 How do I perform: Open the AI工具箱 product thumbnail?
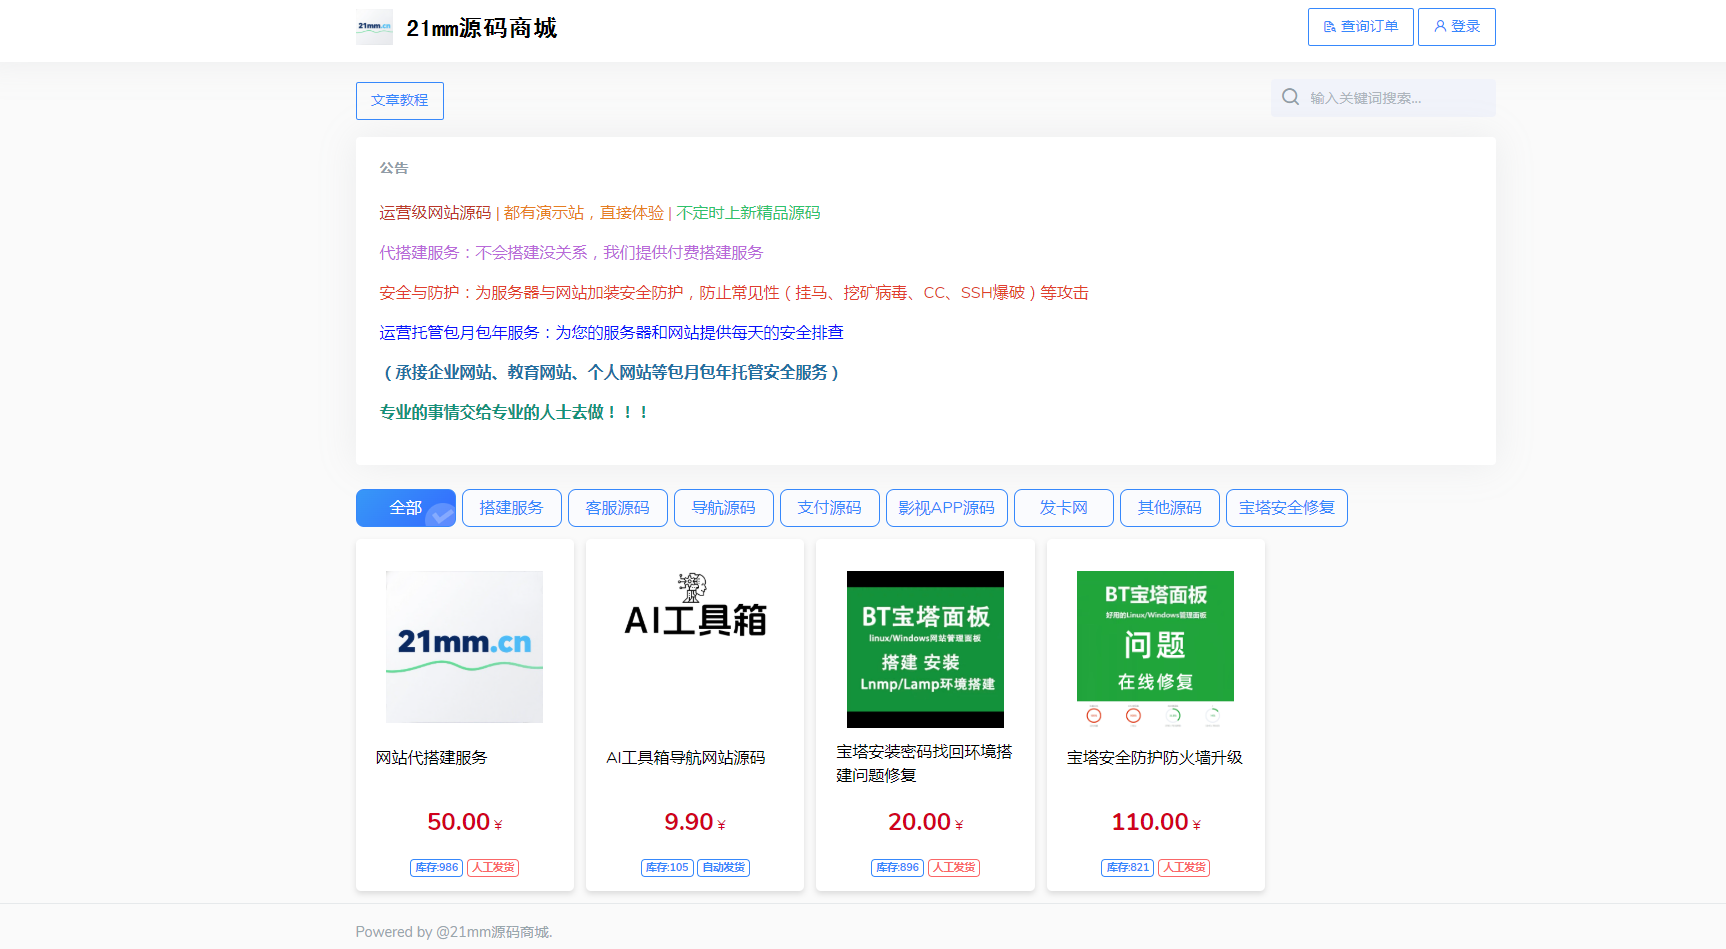(x=695, y=647)
